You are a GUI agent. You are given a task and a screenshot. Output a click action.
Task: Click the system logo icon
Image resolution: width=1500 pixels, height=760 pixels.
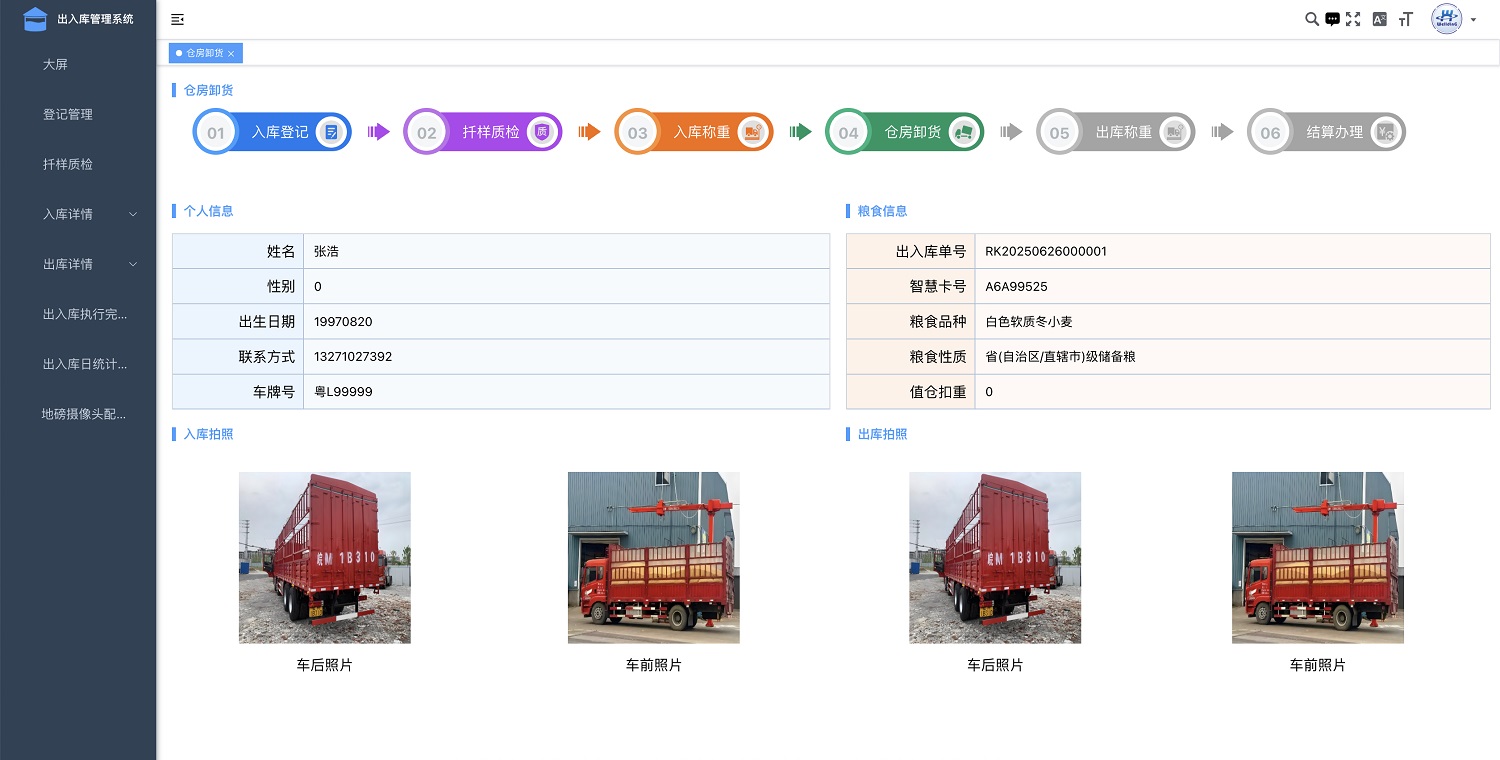click(x=35, y=19)
